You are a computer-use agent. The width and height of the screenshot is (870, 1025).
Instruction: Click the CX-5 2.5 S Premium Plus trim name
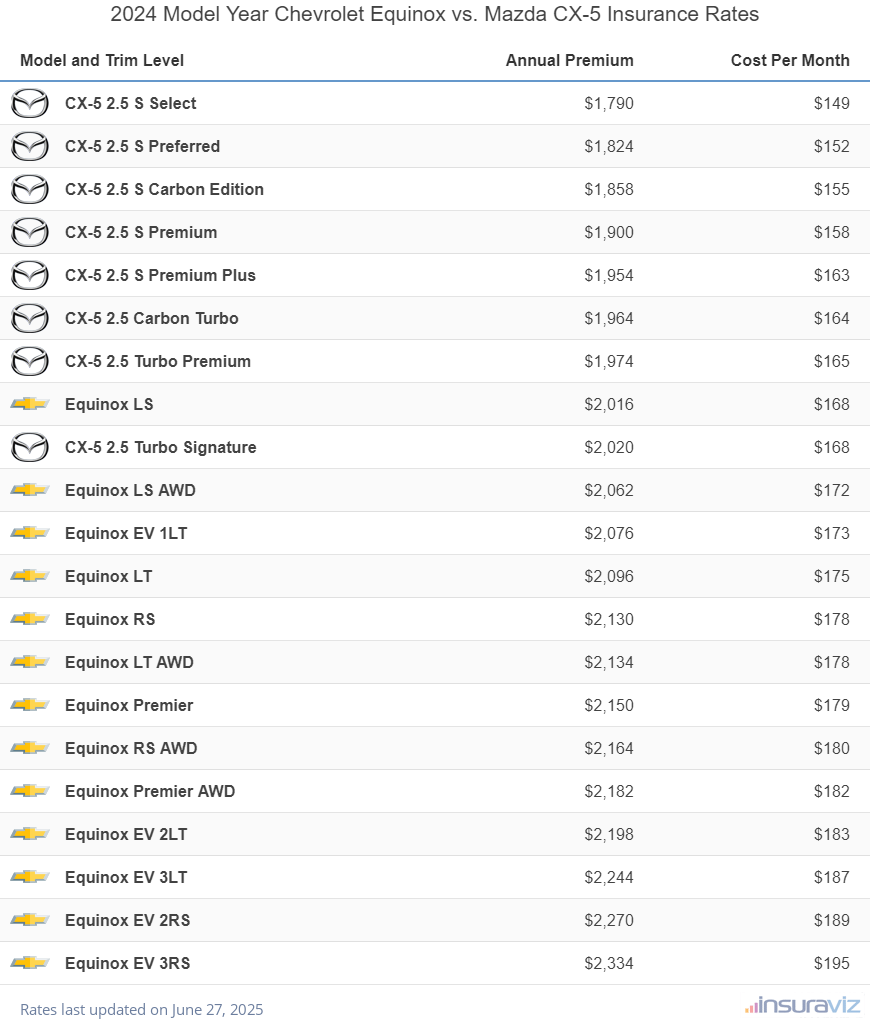pyautogui.click(x=160, y=275)
